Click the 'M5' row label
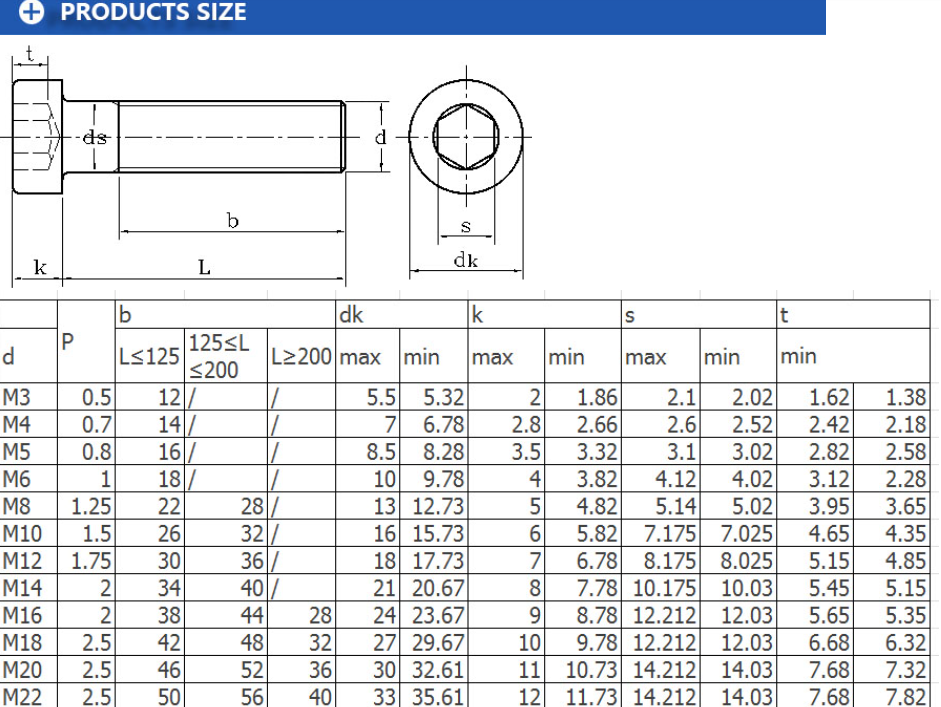This screenshot has height=707, width=941. pos(16,452)
